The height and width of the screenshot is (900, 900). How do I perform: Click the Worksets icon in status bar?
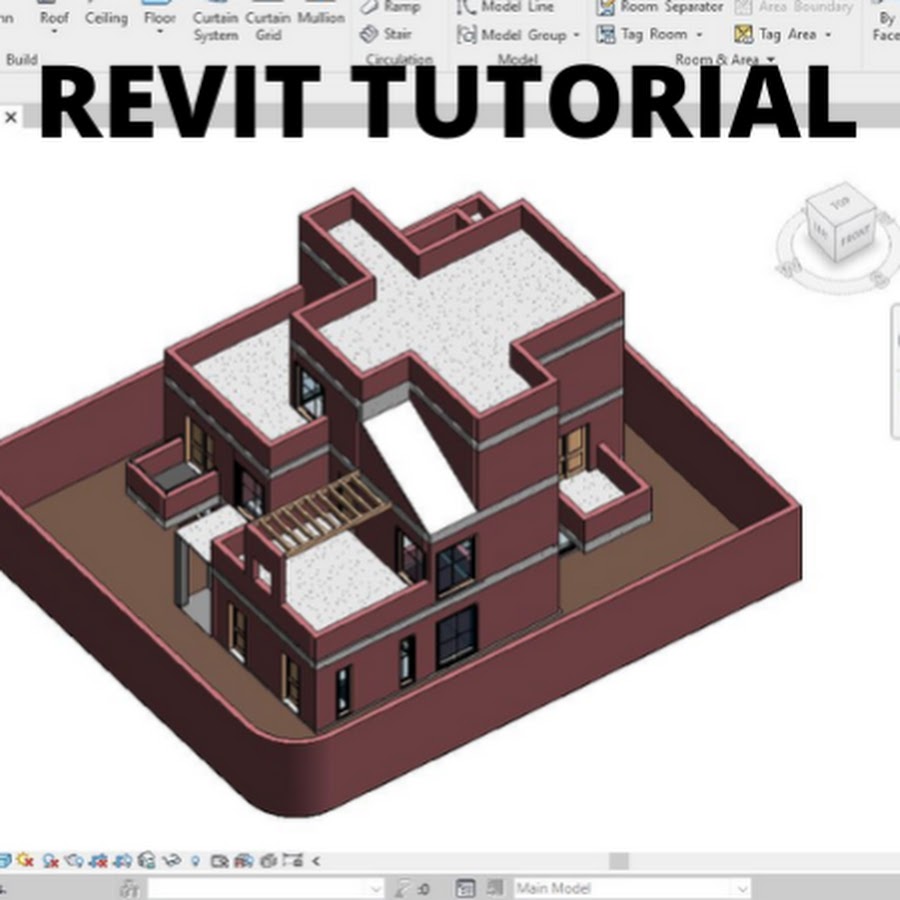pos(130,889)
